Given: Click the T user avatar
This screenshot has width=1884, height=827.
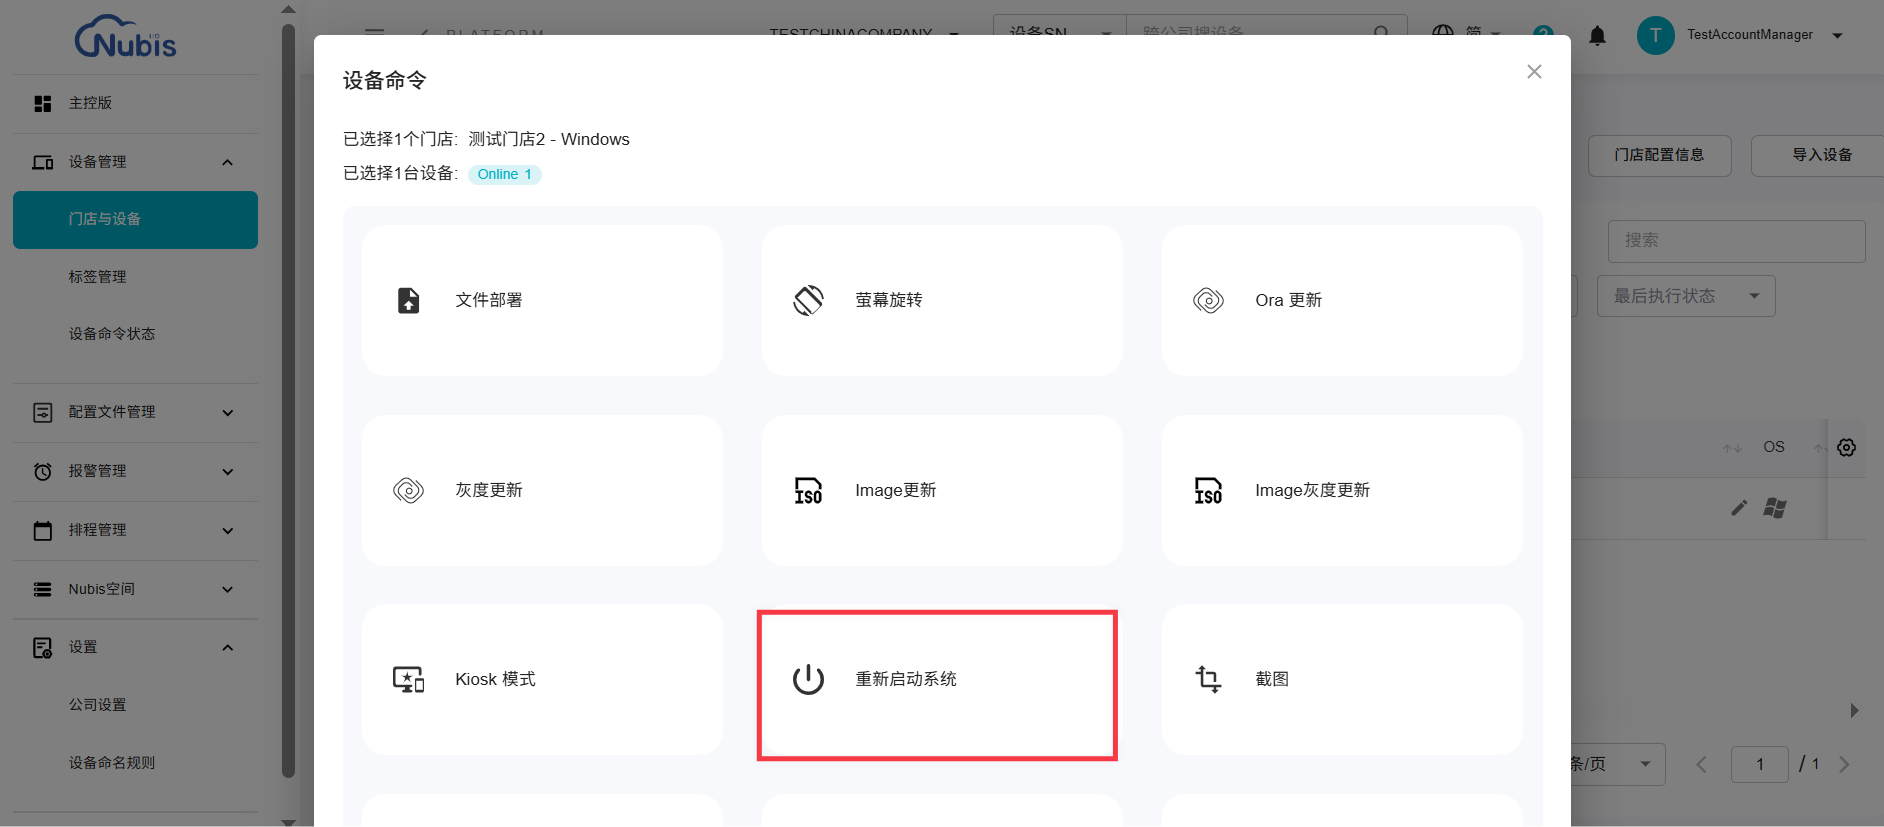Looking at the screenshot, I should [1655, 35].
